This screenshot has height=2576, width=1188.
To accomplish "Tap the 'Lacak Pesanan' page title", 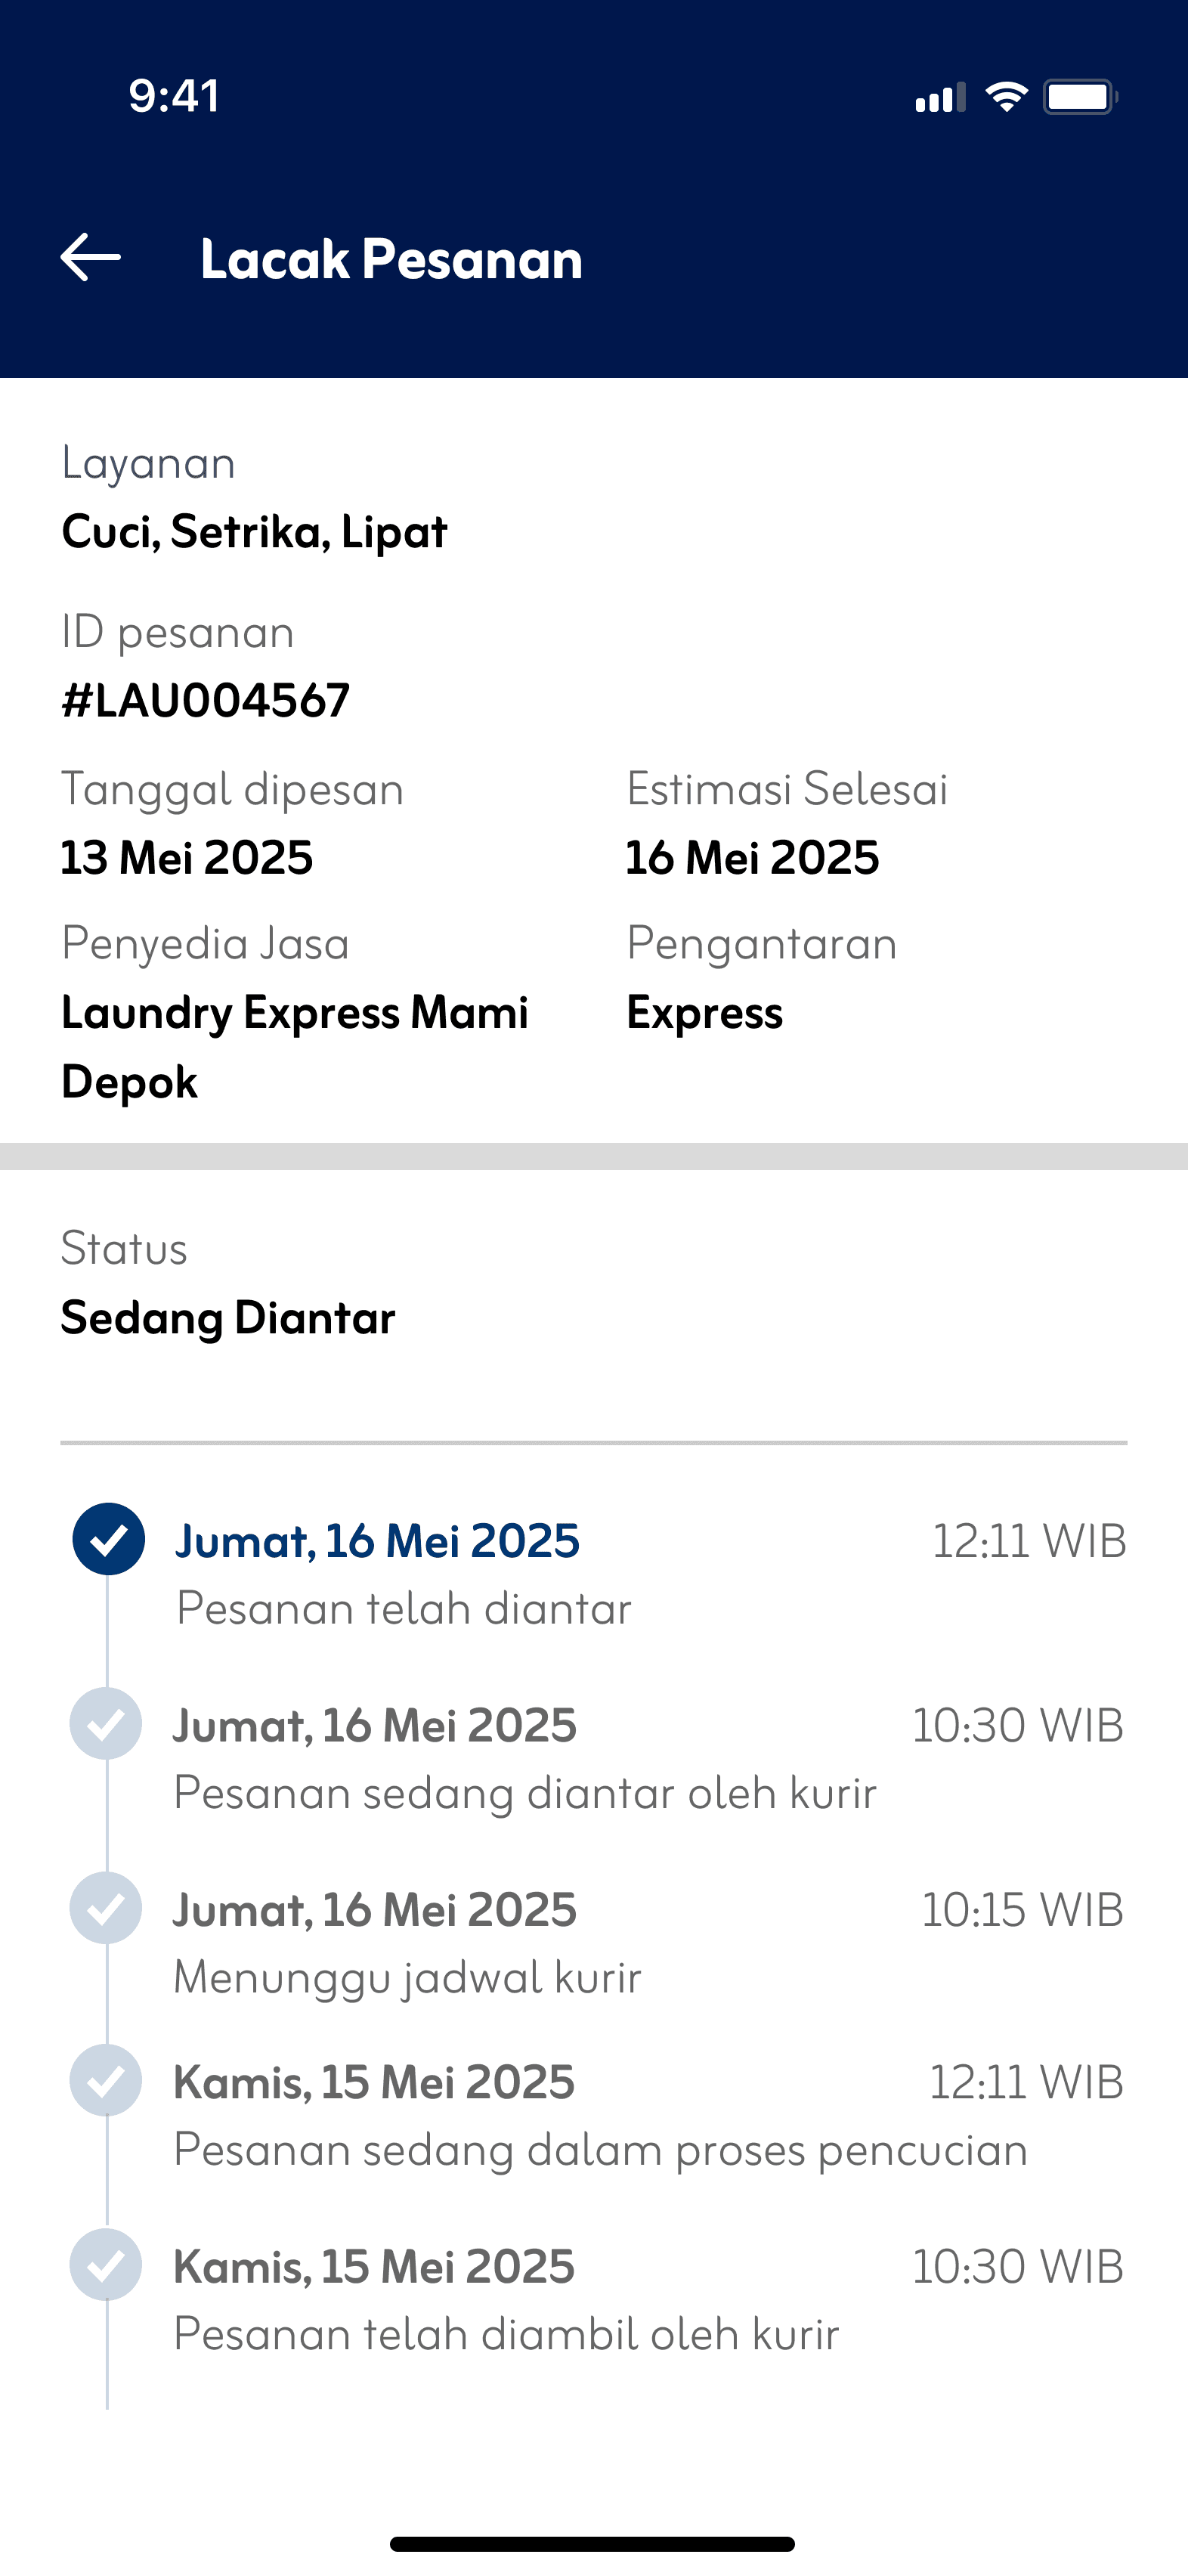I will click(x=391, y=259).
